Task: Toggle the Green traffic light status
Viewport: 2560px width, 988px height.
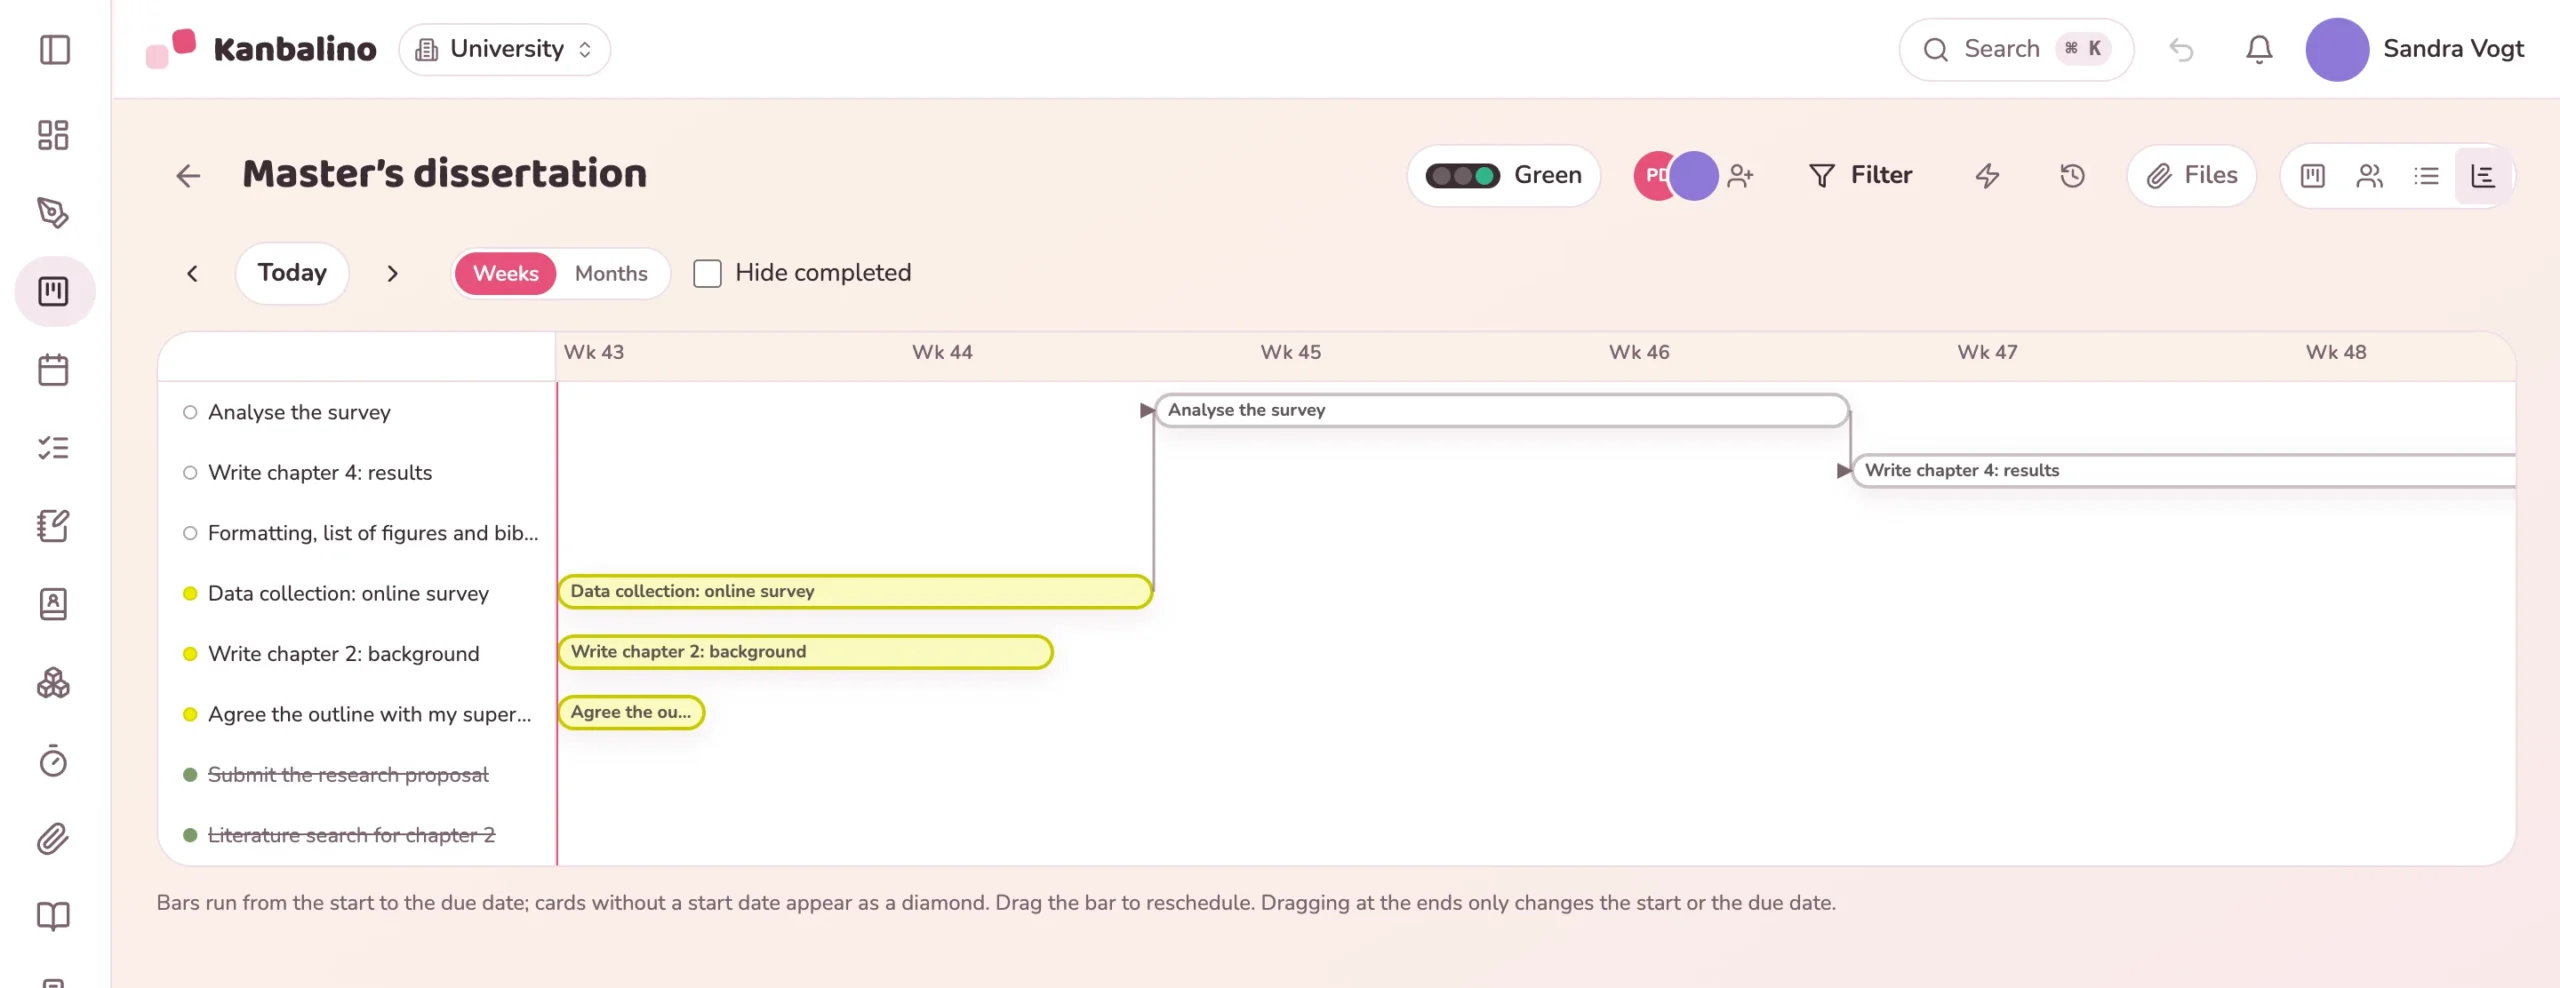Action: coord(1503,176)
